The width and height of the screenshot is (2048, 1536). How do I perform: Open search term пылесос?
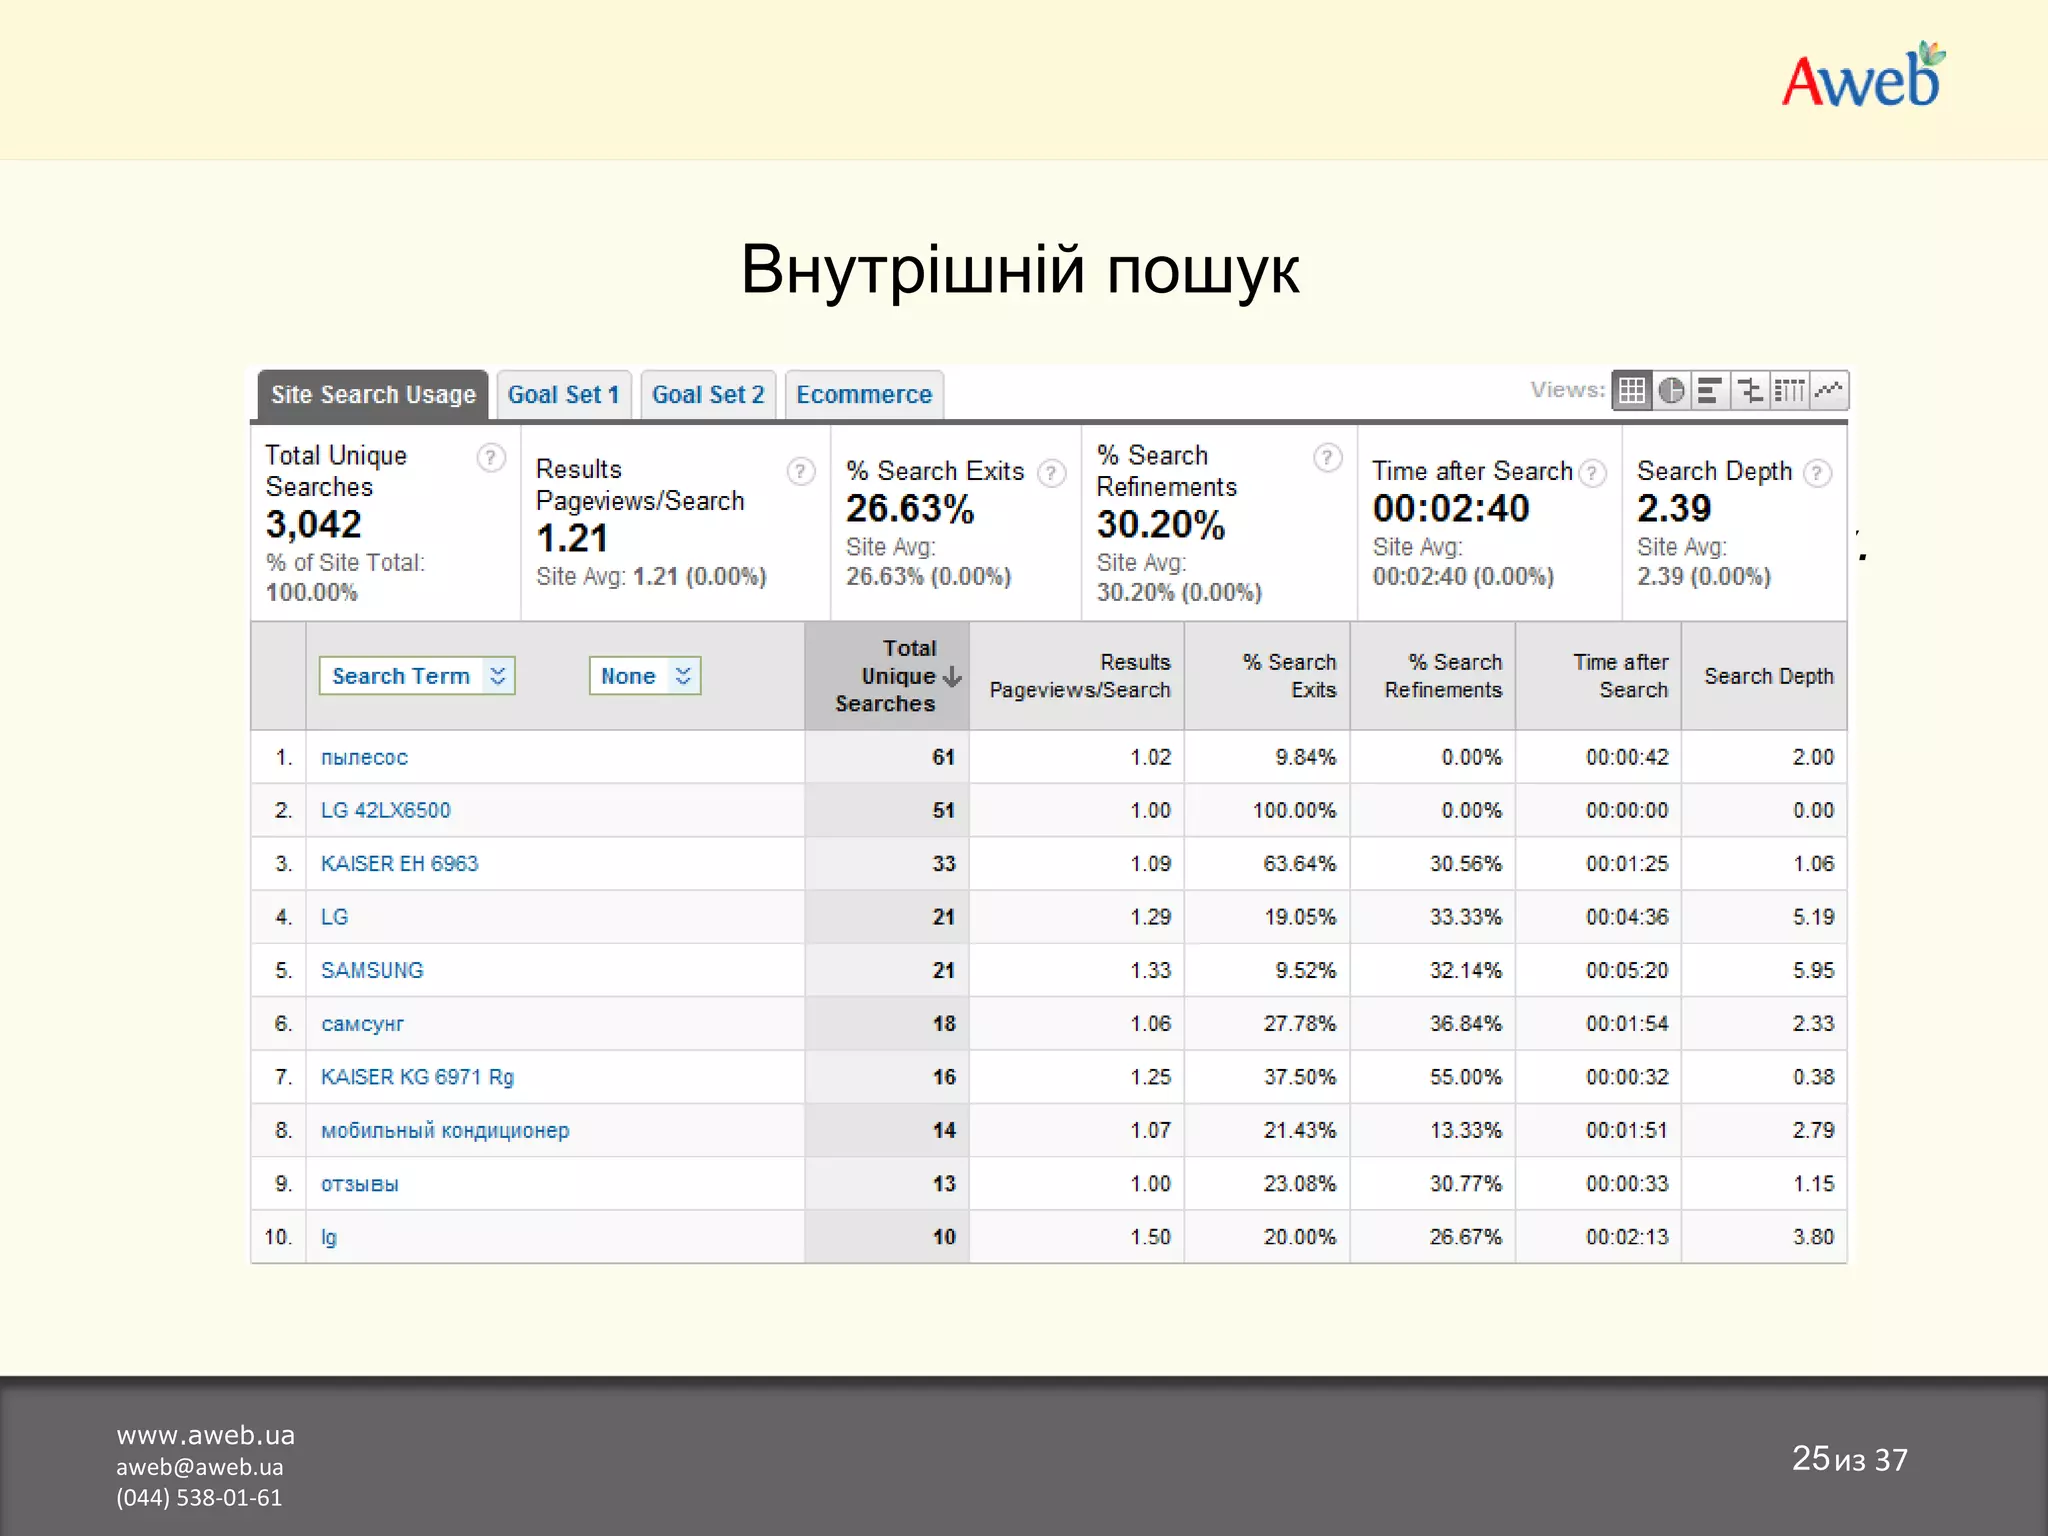pos(364,758)
